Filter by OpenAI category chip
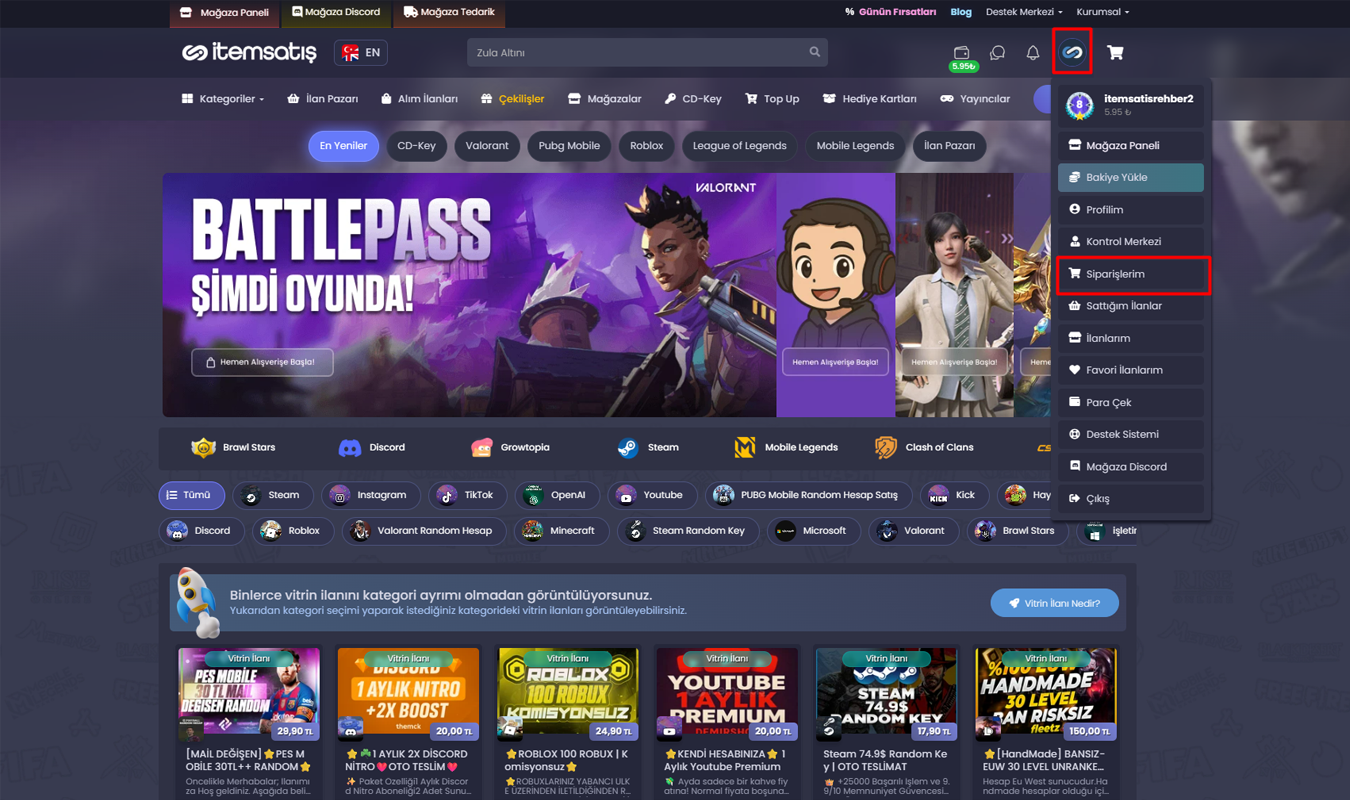The height and width of the screenshot is (800, 1350). 556,495
